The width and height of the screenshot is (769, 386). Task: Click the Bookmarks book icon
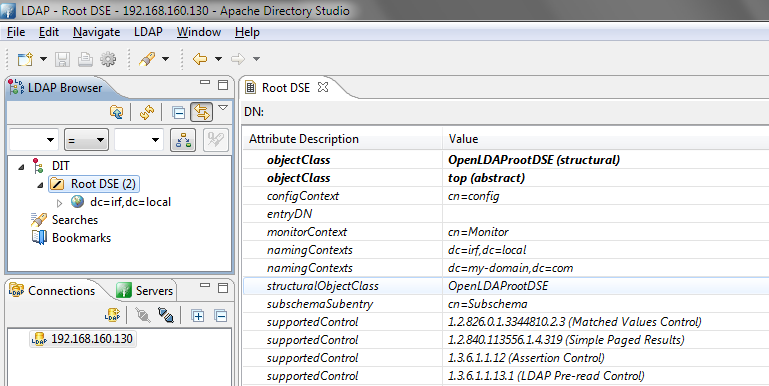pos(39,237)
